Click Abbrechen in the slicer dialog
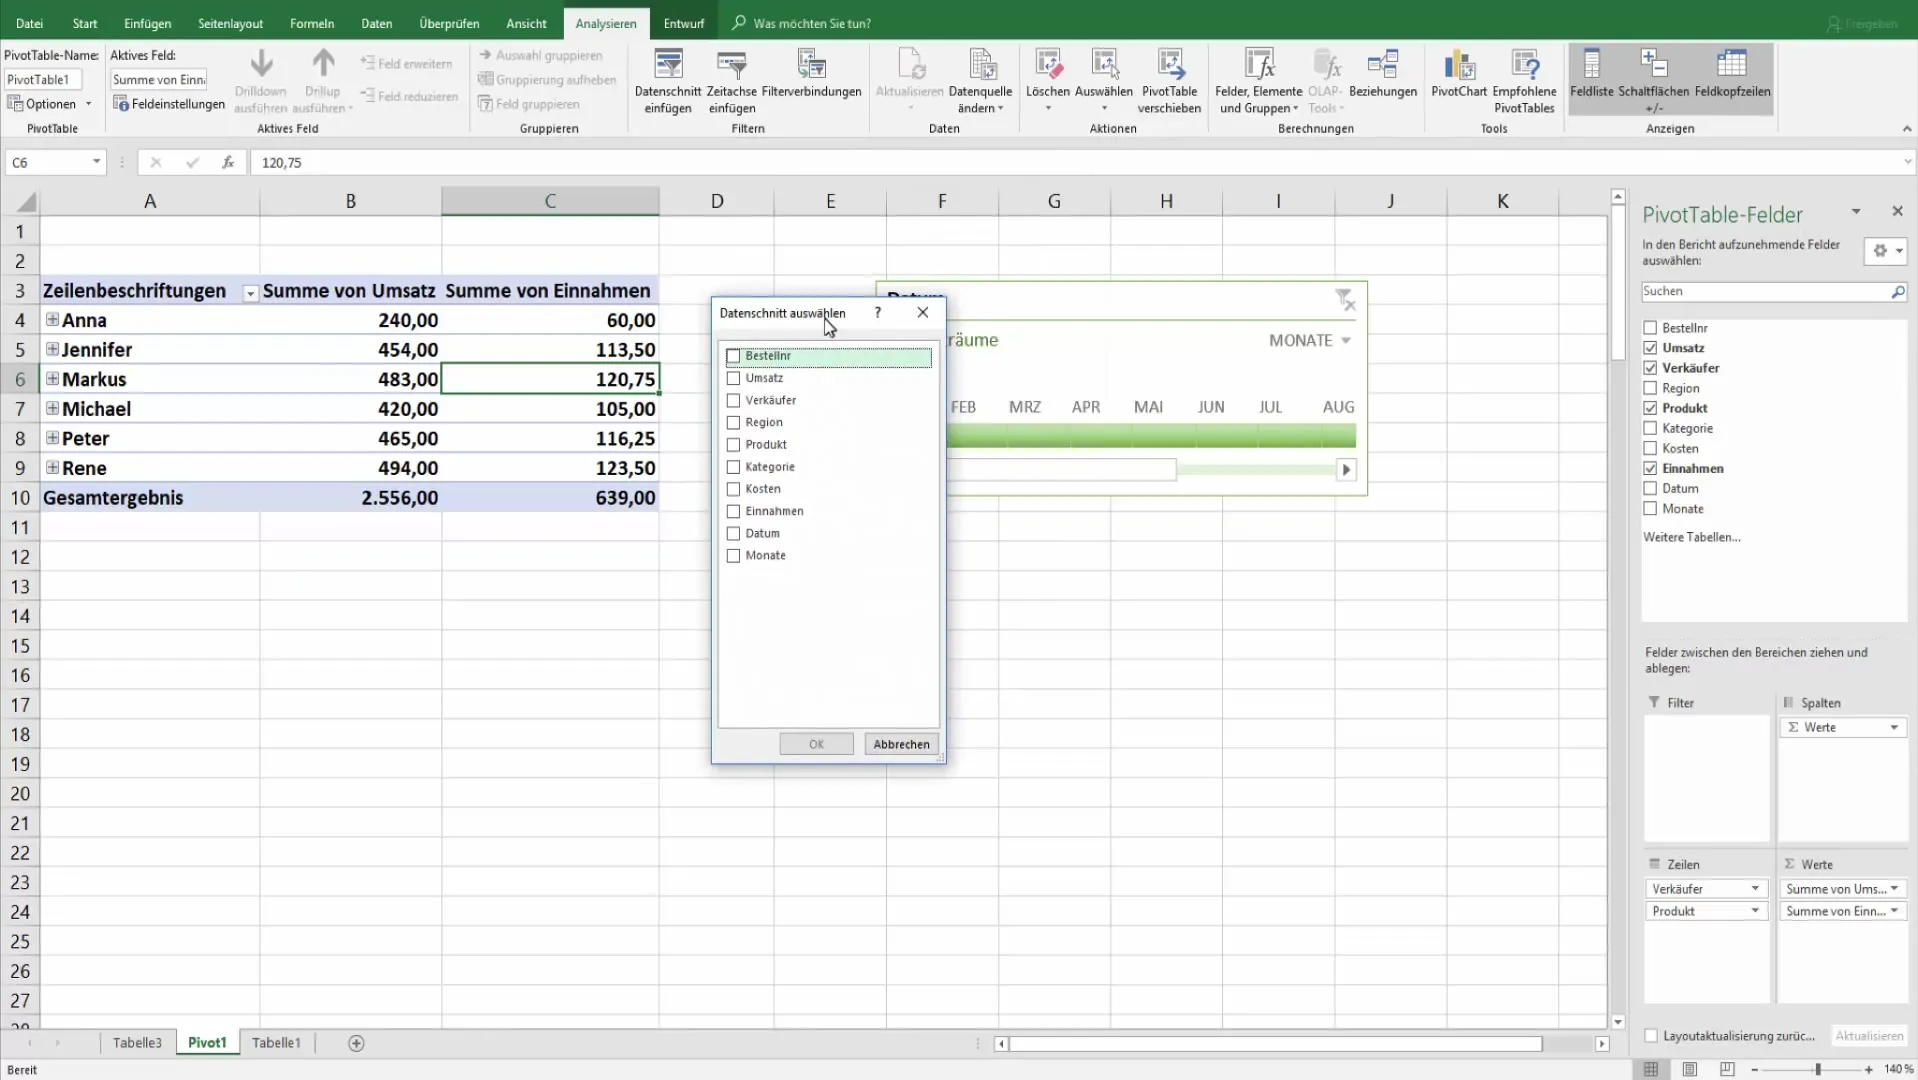 point(901,744)
